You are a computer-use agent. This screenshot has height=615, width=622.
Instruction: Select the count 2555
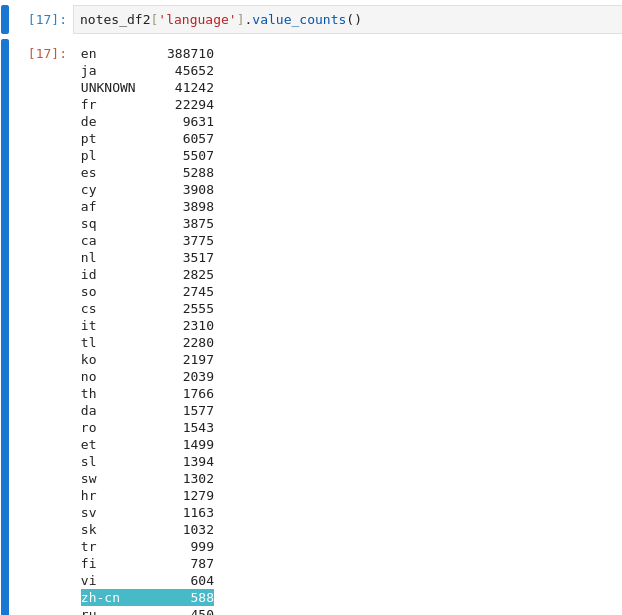click(x=198, y=309)
